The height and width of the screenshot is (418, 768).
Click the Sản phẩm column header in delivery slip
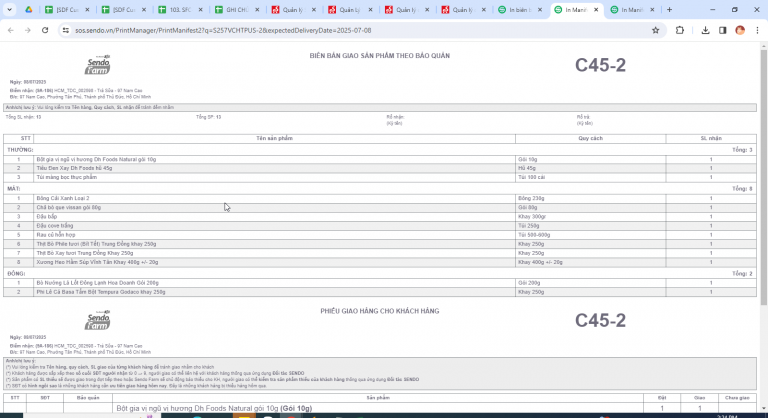(378, 398)
